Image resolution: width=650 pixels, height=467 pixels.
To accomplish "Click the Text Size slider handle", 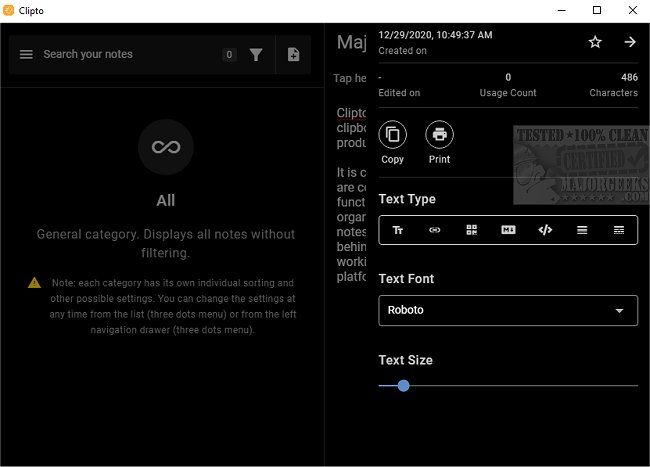I will point(403,386).
